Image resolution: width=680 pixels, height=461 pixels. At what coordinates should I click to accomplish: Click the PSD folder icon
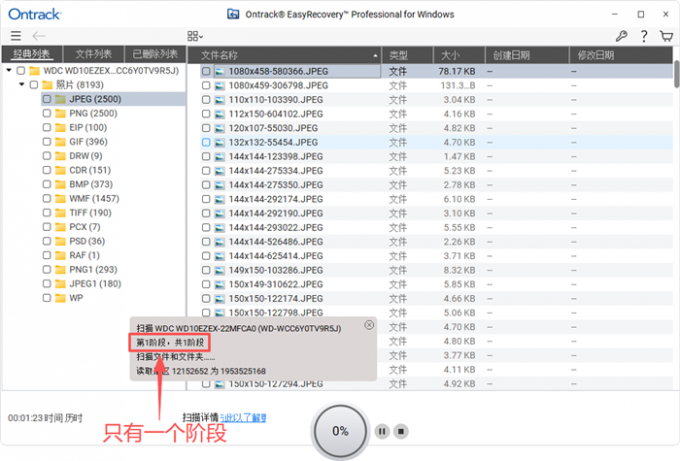[61, 241]
